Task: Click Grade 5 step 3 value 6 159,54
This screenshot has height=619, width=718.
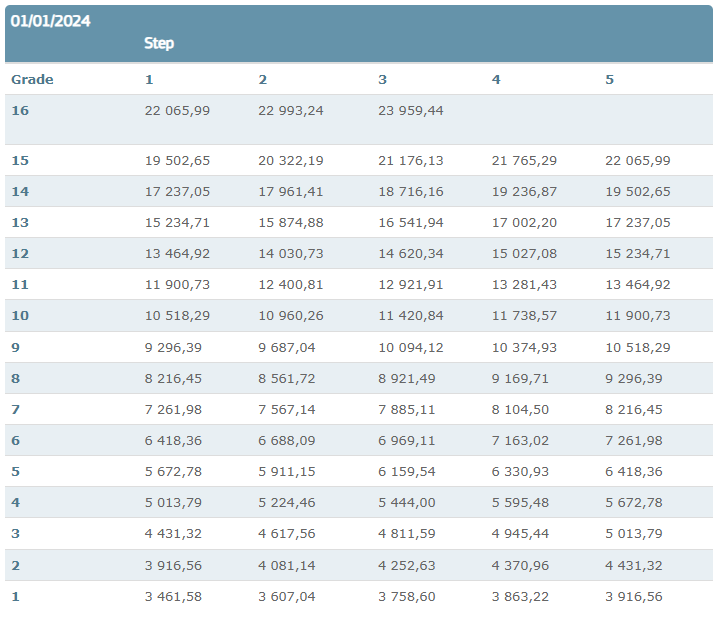Action: pos(410,471)
